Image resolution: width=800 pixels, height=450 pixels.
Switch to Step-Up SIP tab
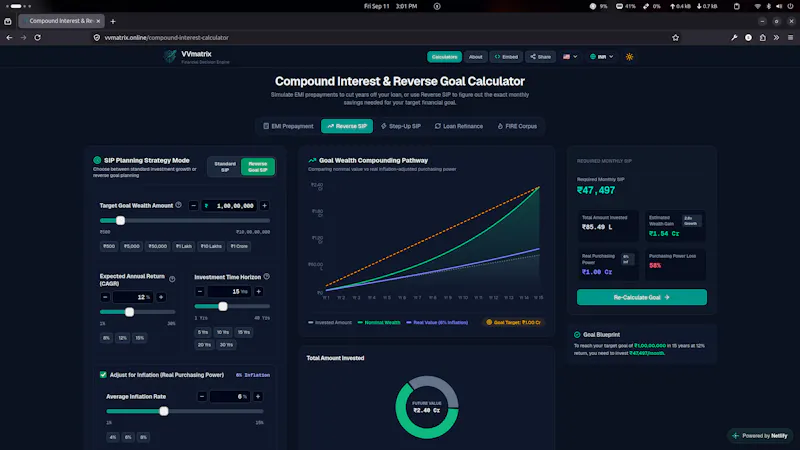pyautogui.click(x=401, y=126)
